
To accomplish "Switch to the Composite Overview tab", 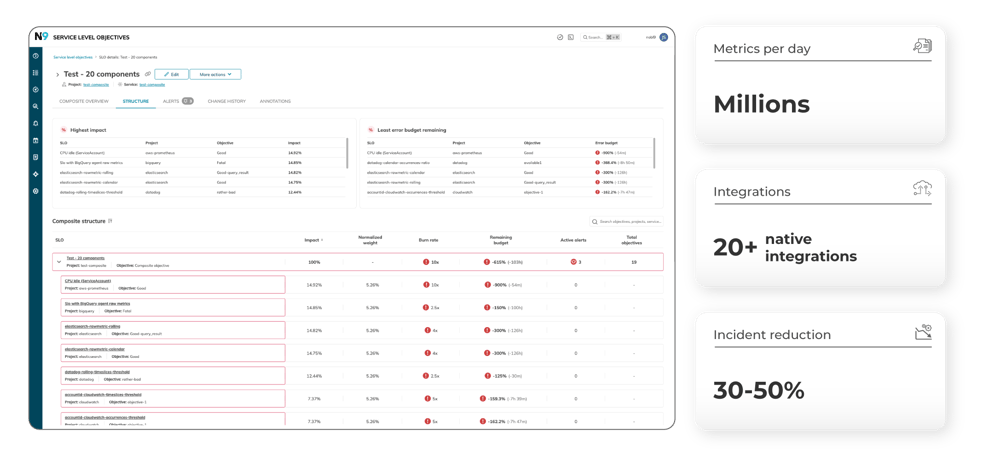I will click(x=84, y=101).
